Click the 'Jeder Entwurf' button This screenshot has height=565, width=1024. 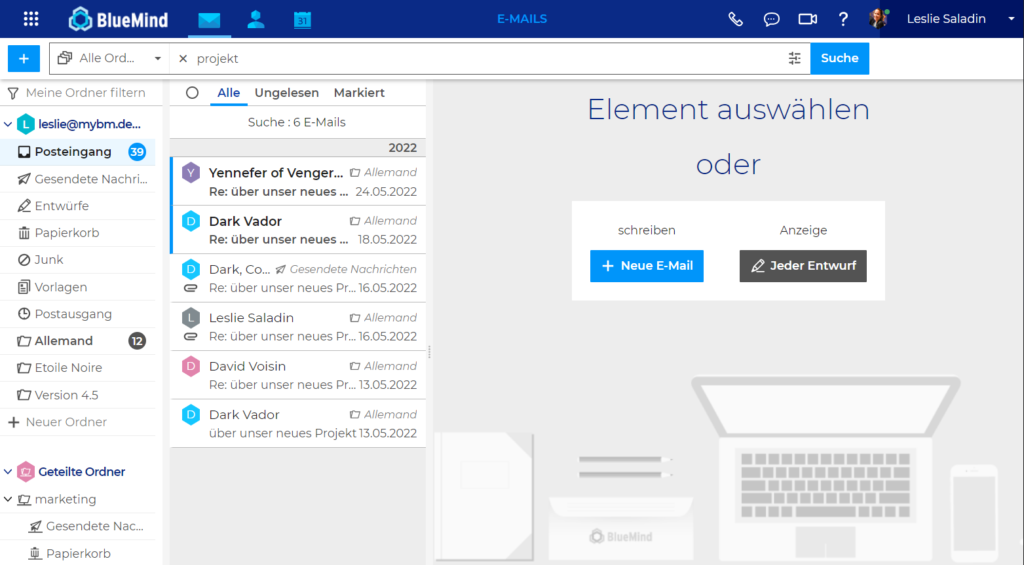tap(803, 266)
